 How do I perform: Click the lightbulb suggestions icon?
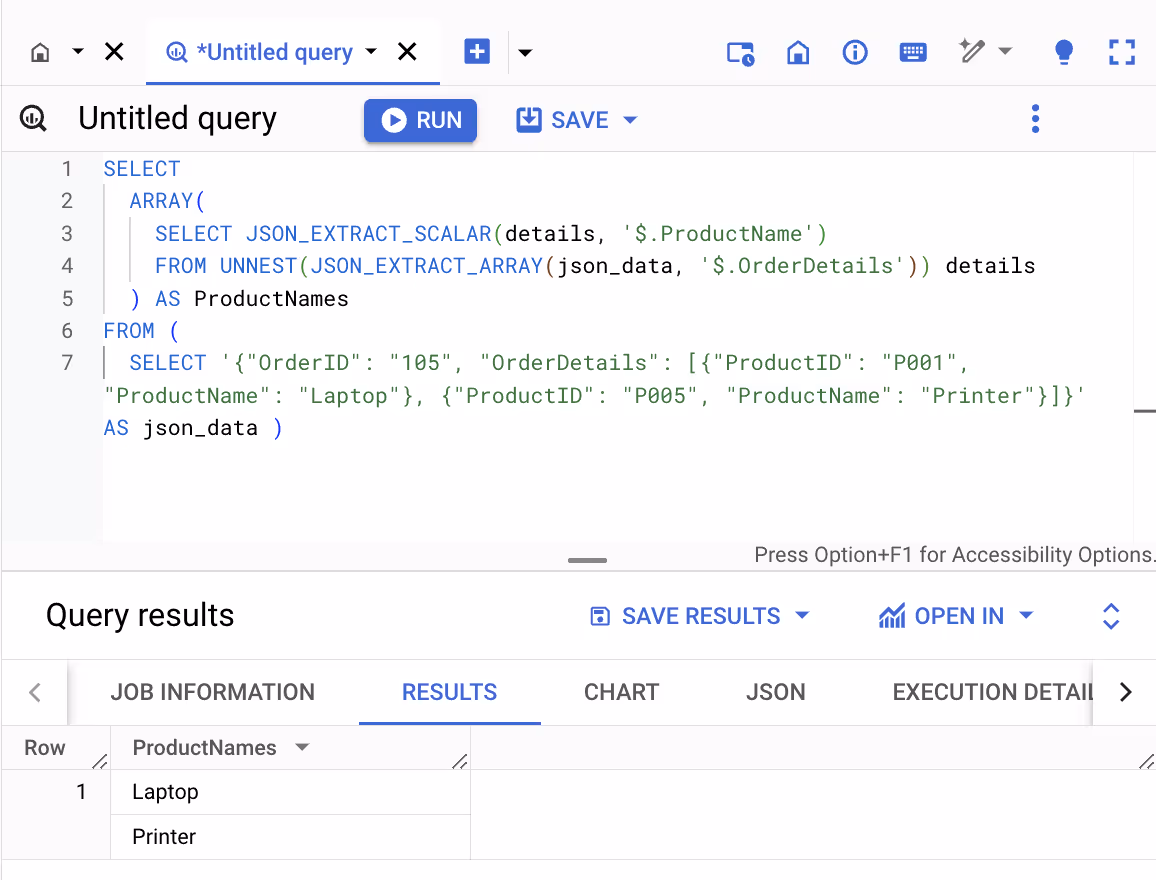1064,53
